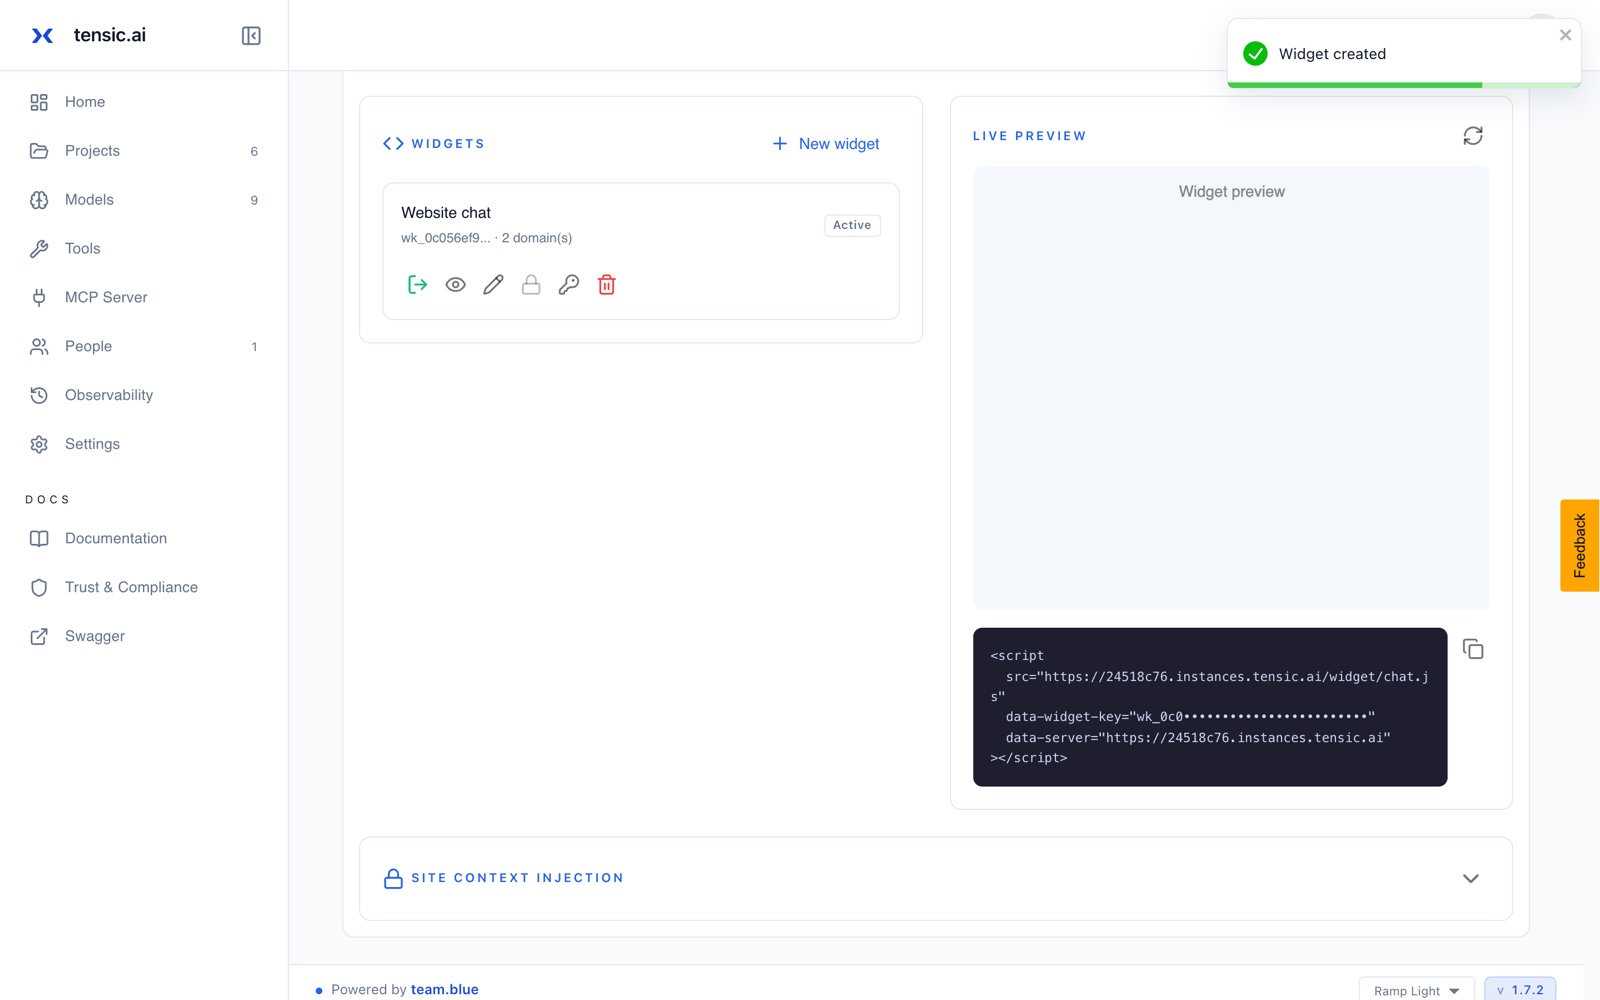Viewport: 1600px width, 1000px height.
Task: Open the Tools section
Action: pos(144,249)
